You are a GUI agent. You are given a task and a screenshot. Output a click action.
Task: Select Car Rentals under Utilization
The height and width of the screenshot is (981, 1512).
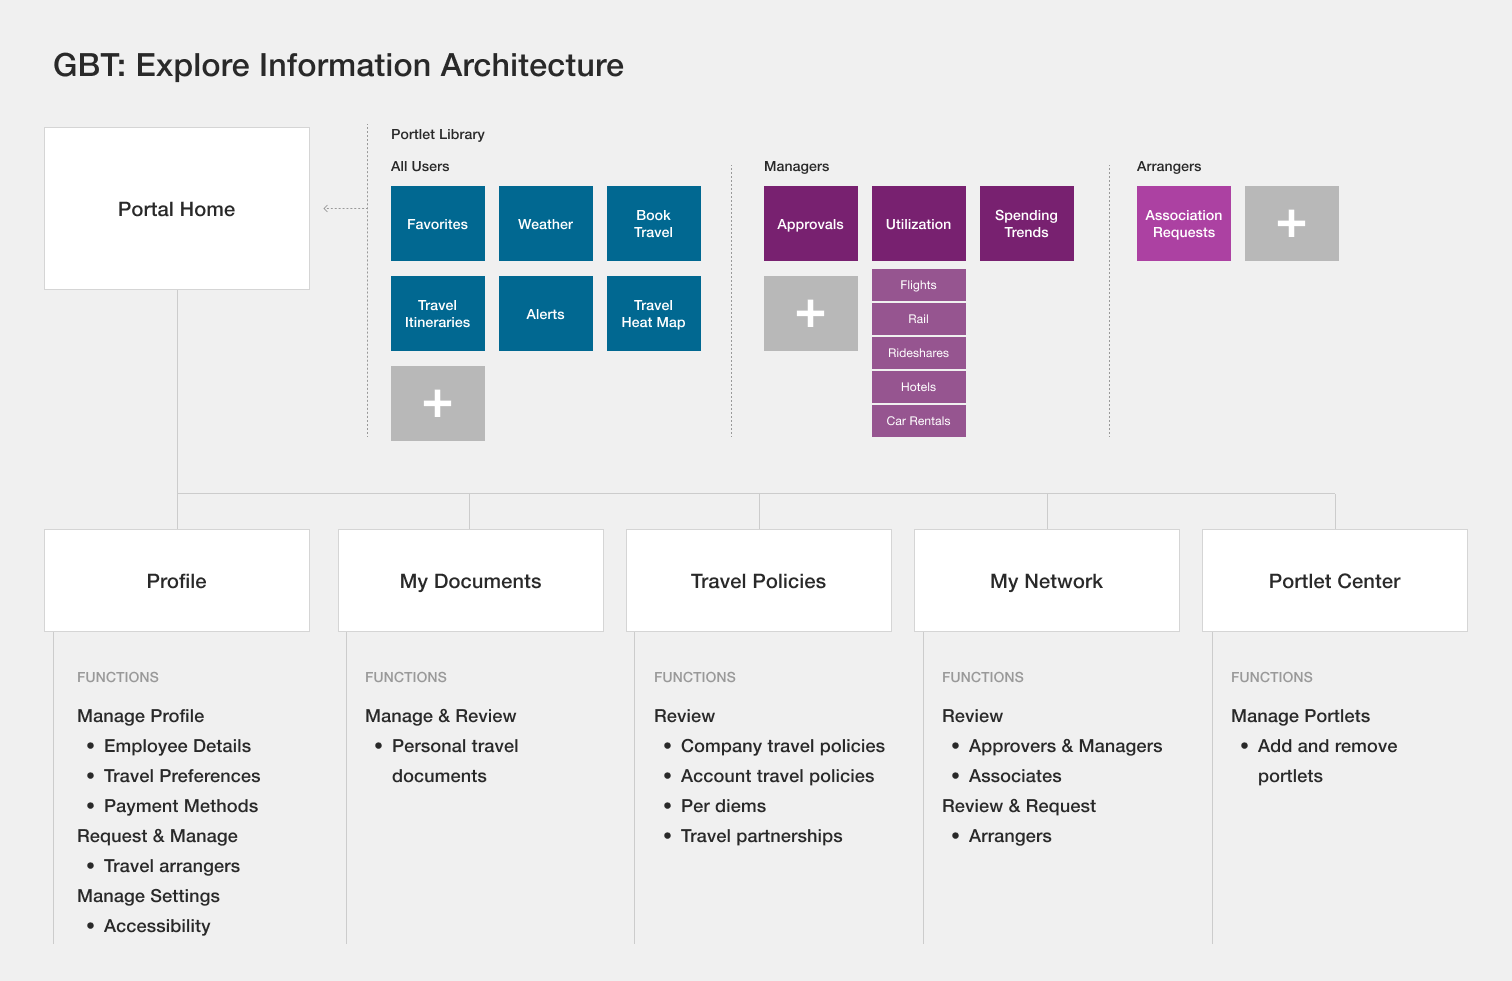(919, 421)
